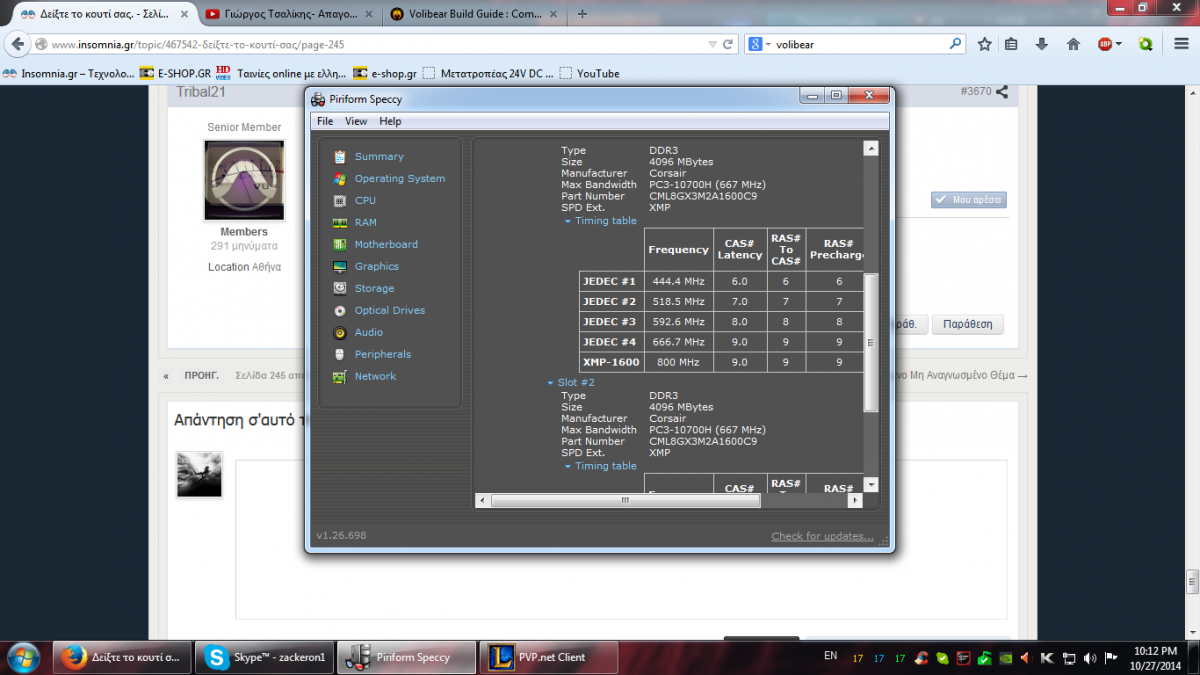Open the URL history dropdown arrow

click(711, 45)
